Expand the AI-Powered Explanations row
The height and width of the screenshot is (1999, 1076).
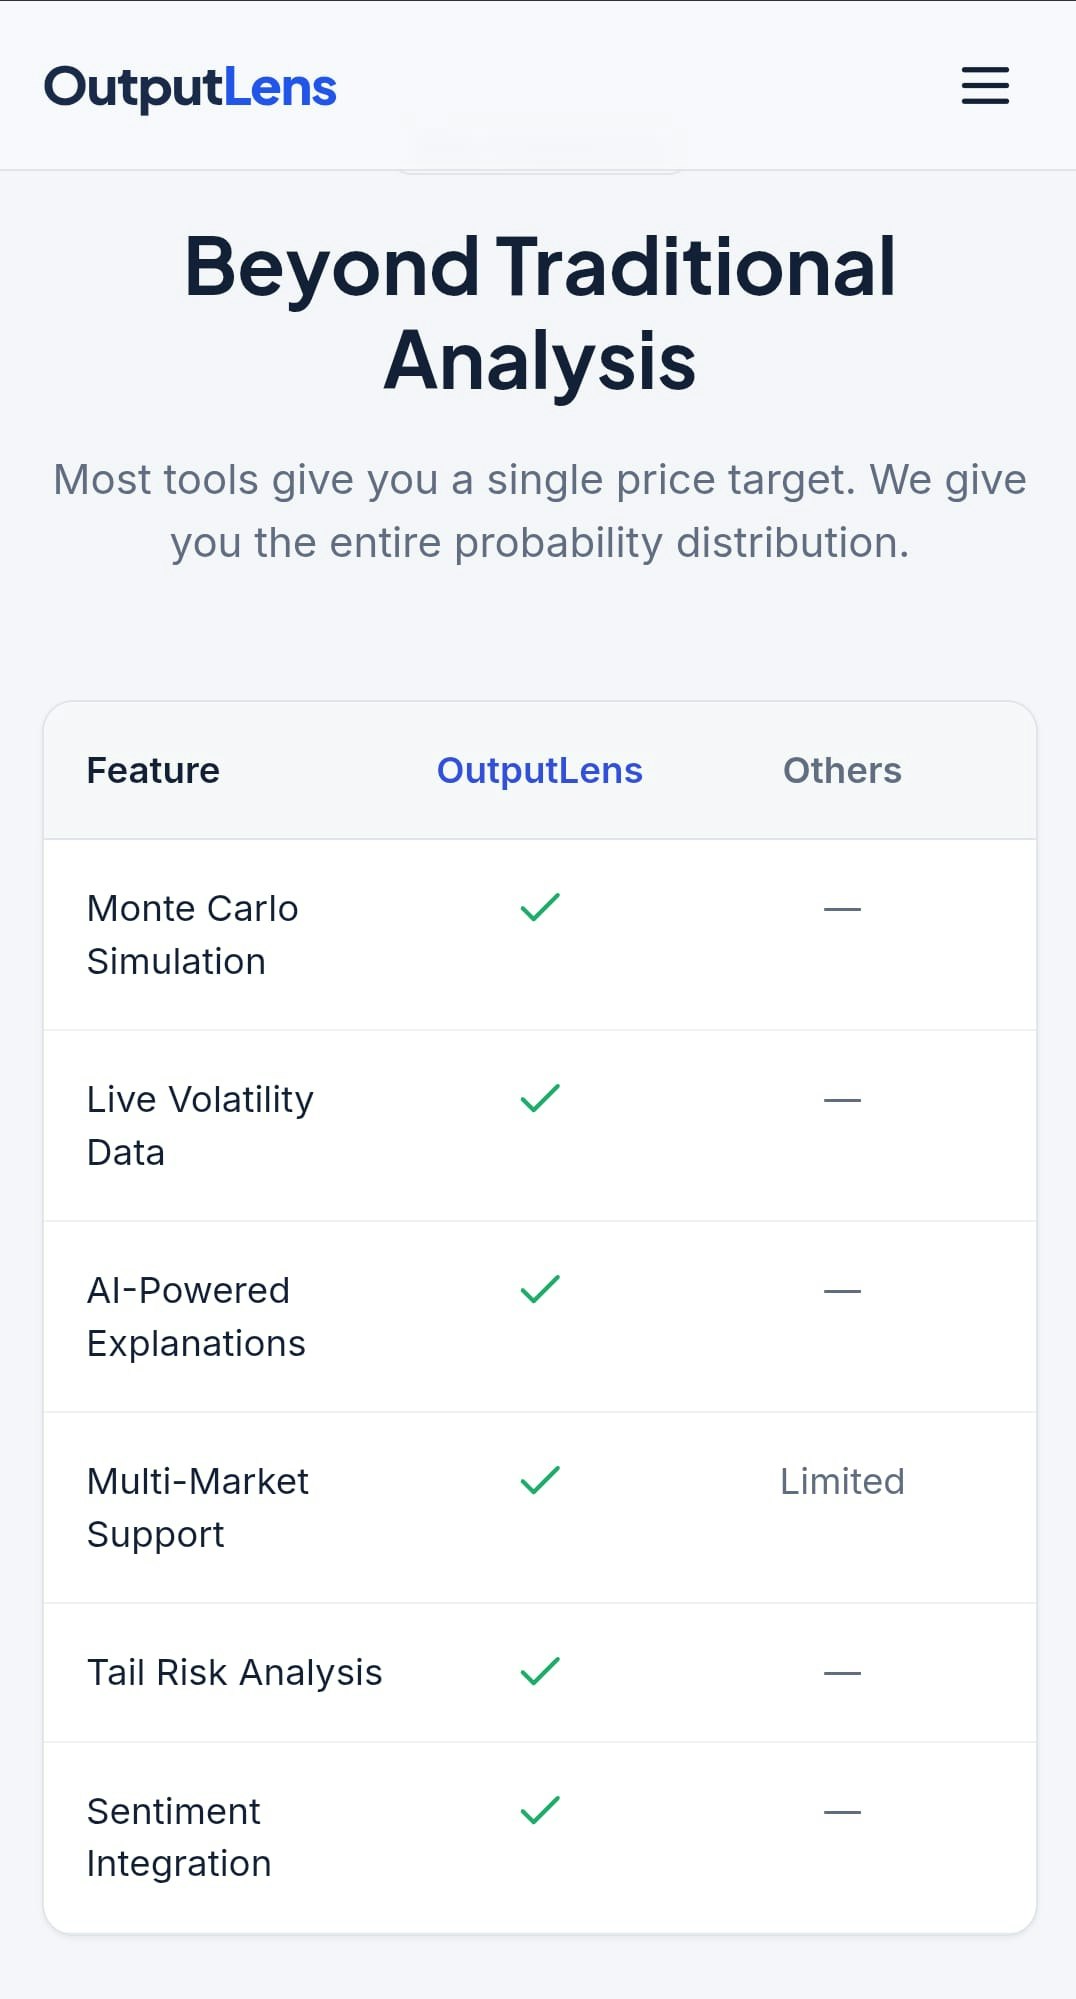tap(196, 1316)
